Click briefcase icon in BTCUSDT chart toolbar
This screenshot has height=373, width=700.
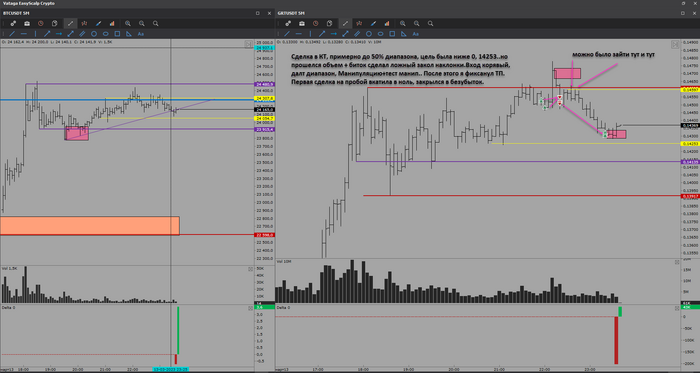pos(27,23)
